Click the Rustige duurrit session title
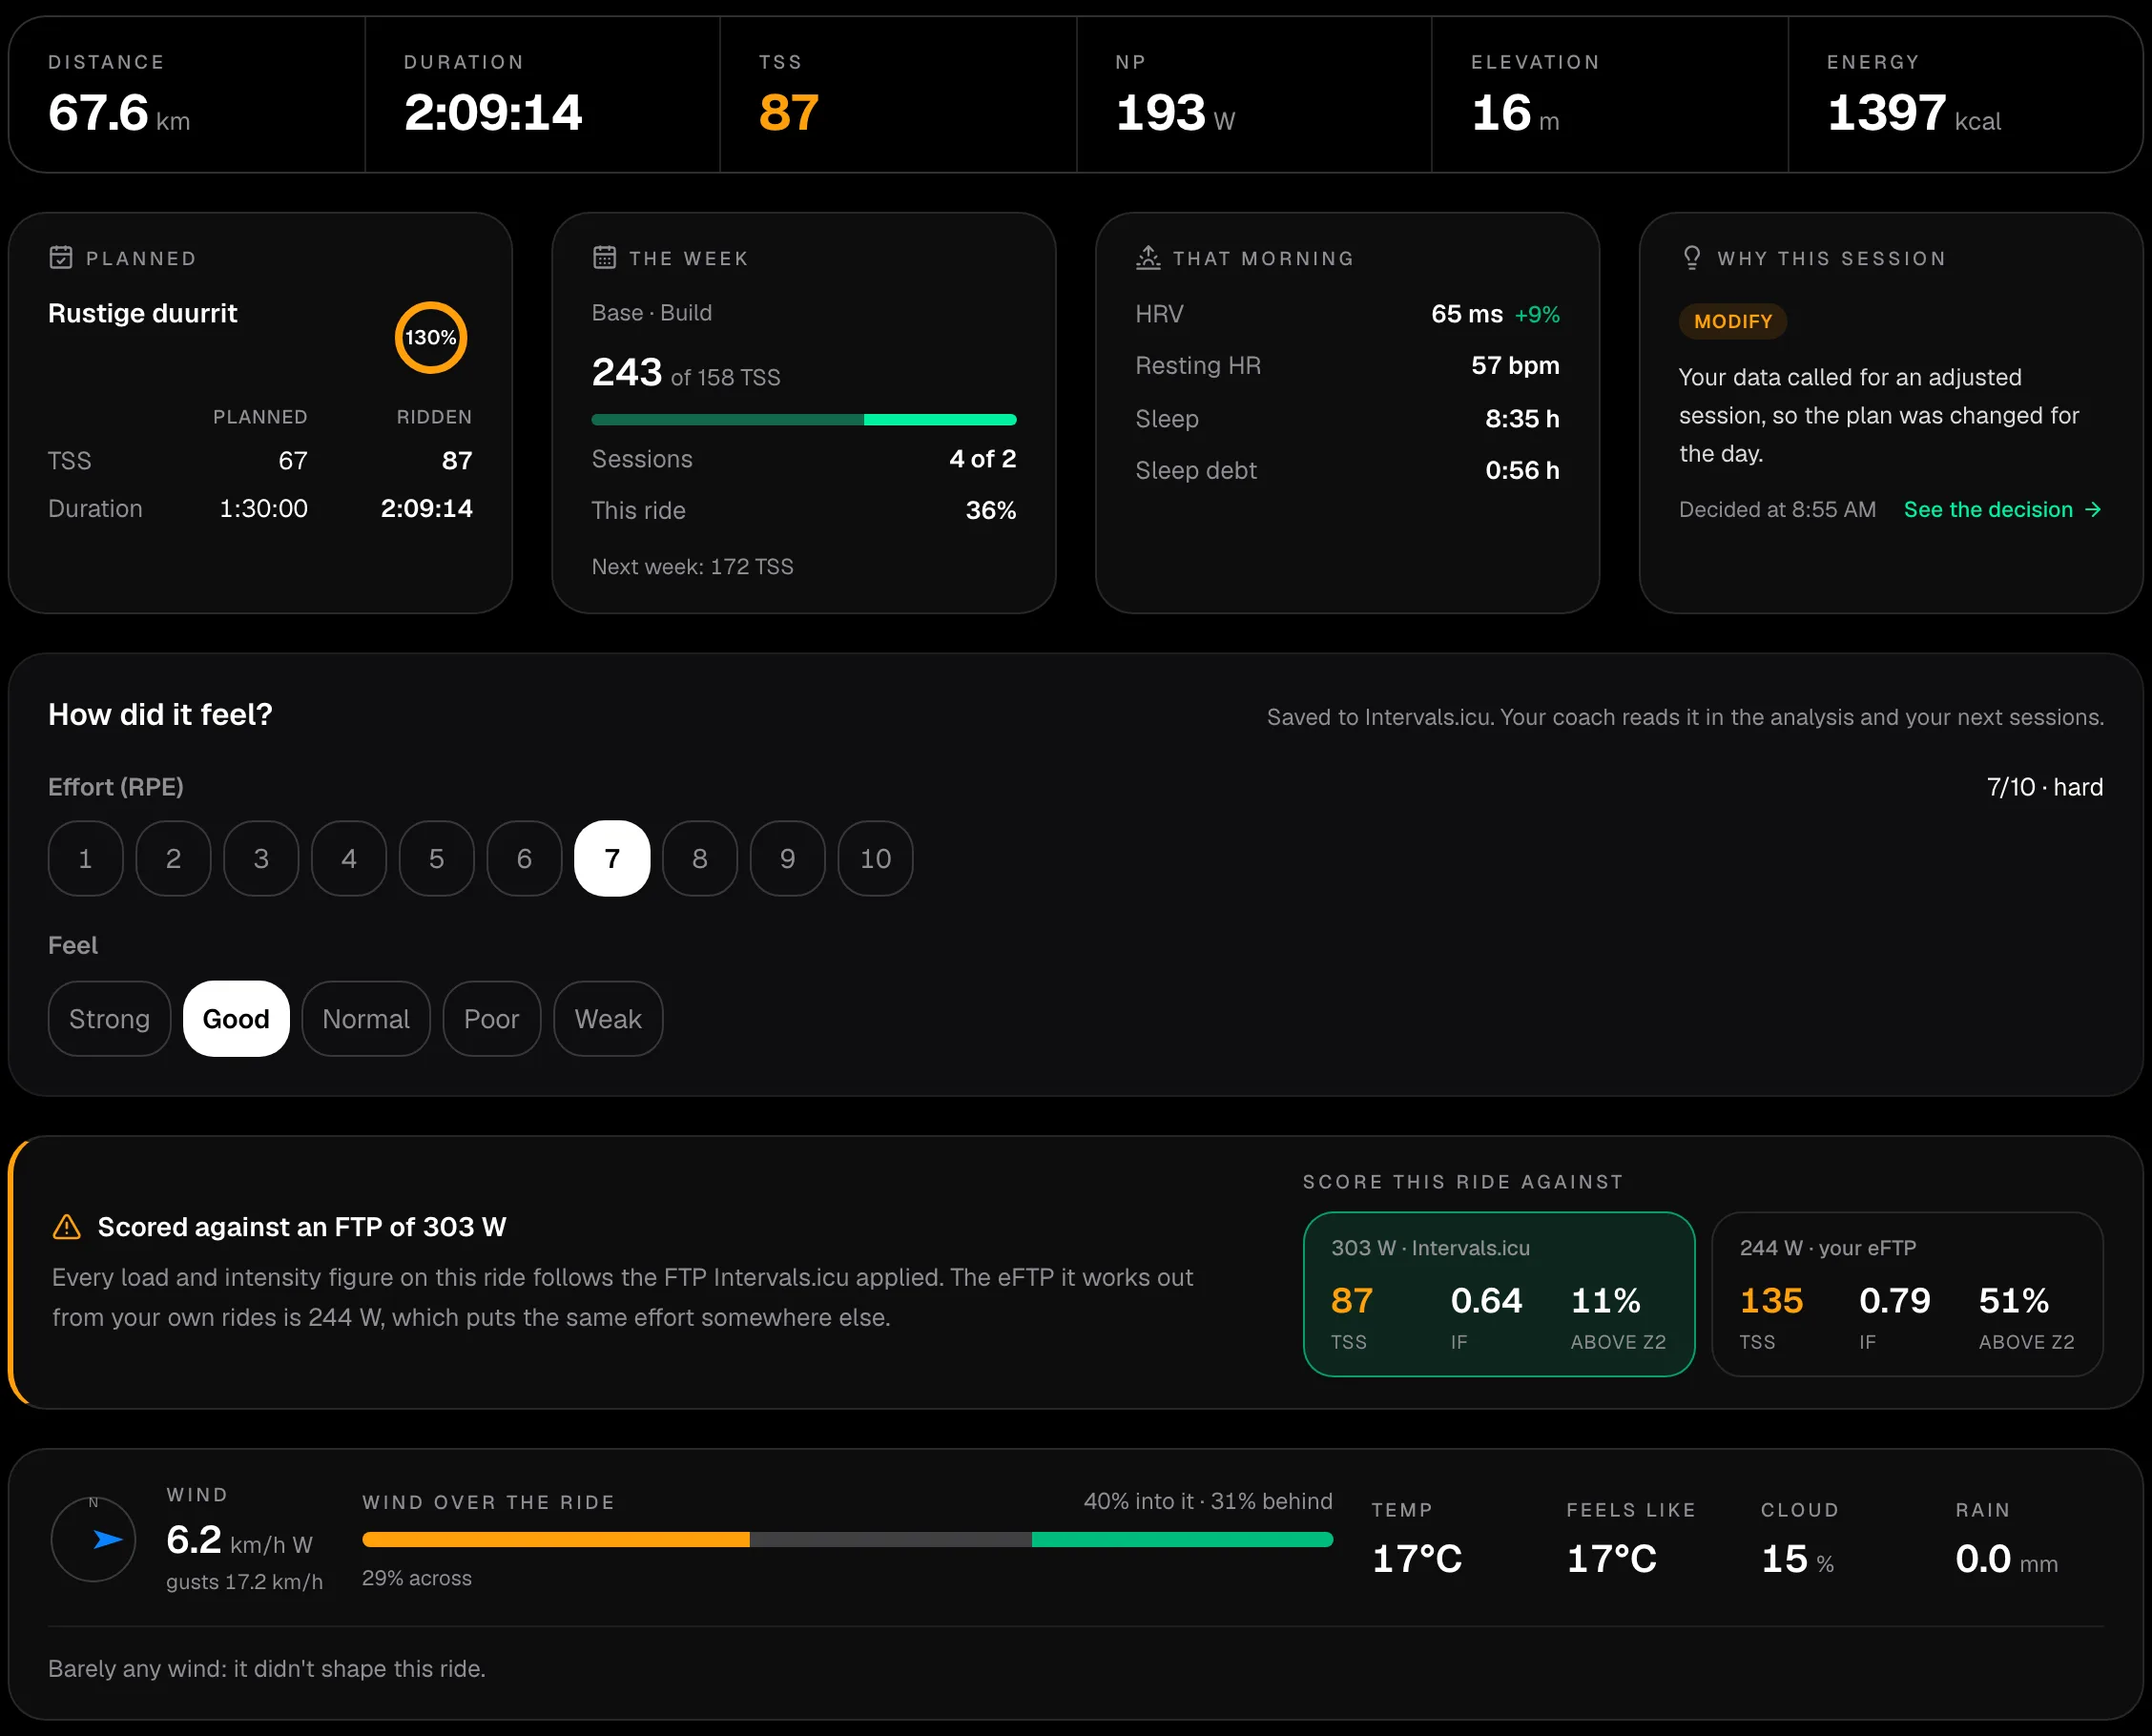 143,313
